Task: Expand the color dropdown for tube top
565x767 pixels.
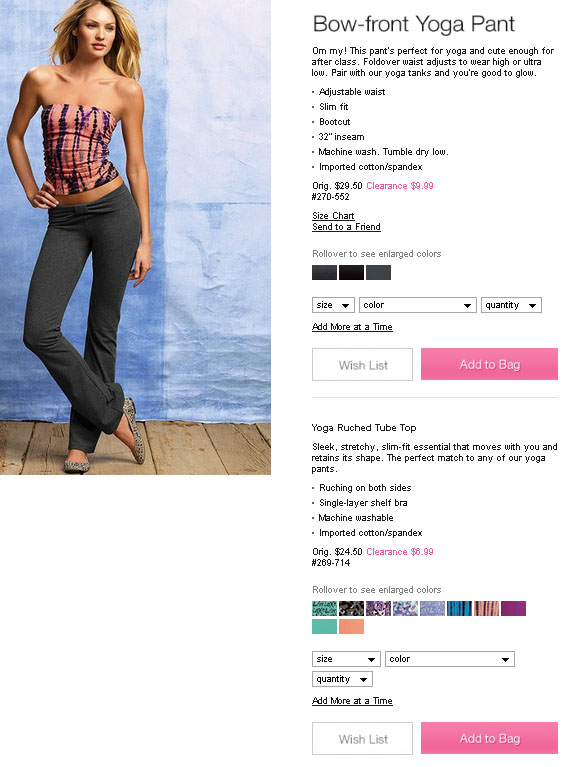Action: click(450, 659)
